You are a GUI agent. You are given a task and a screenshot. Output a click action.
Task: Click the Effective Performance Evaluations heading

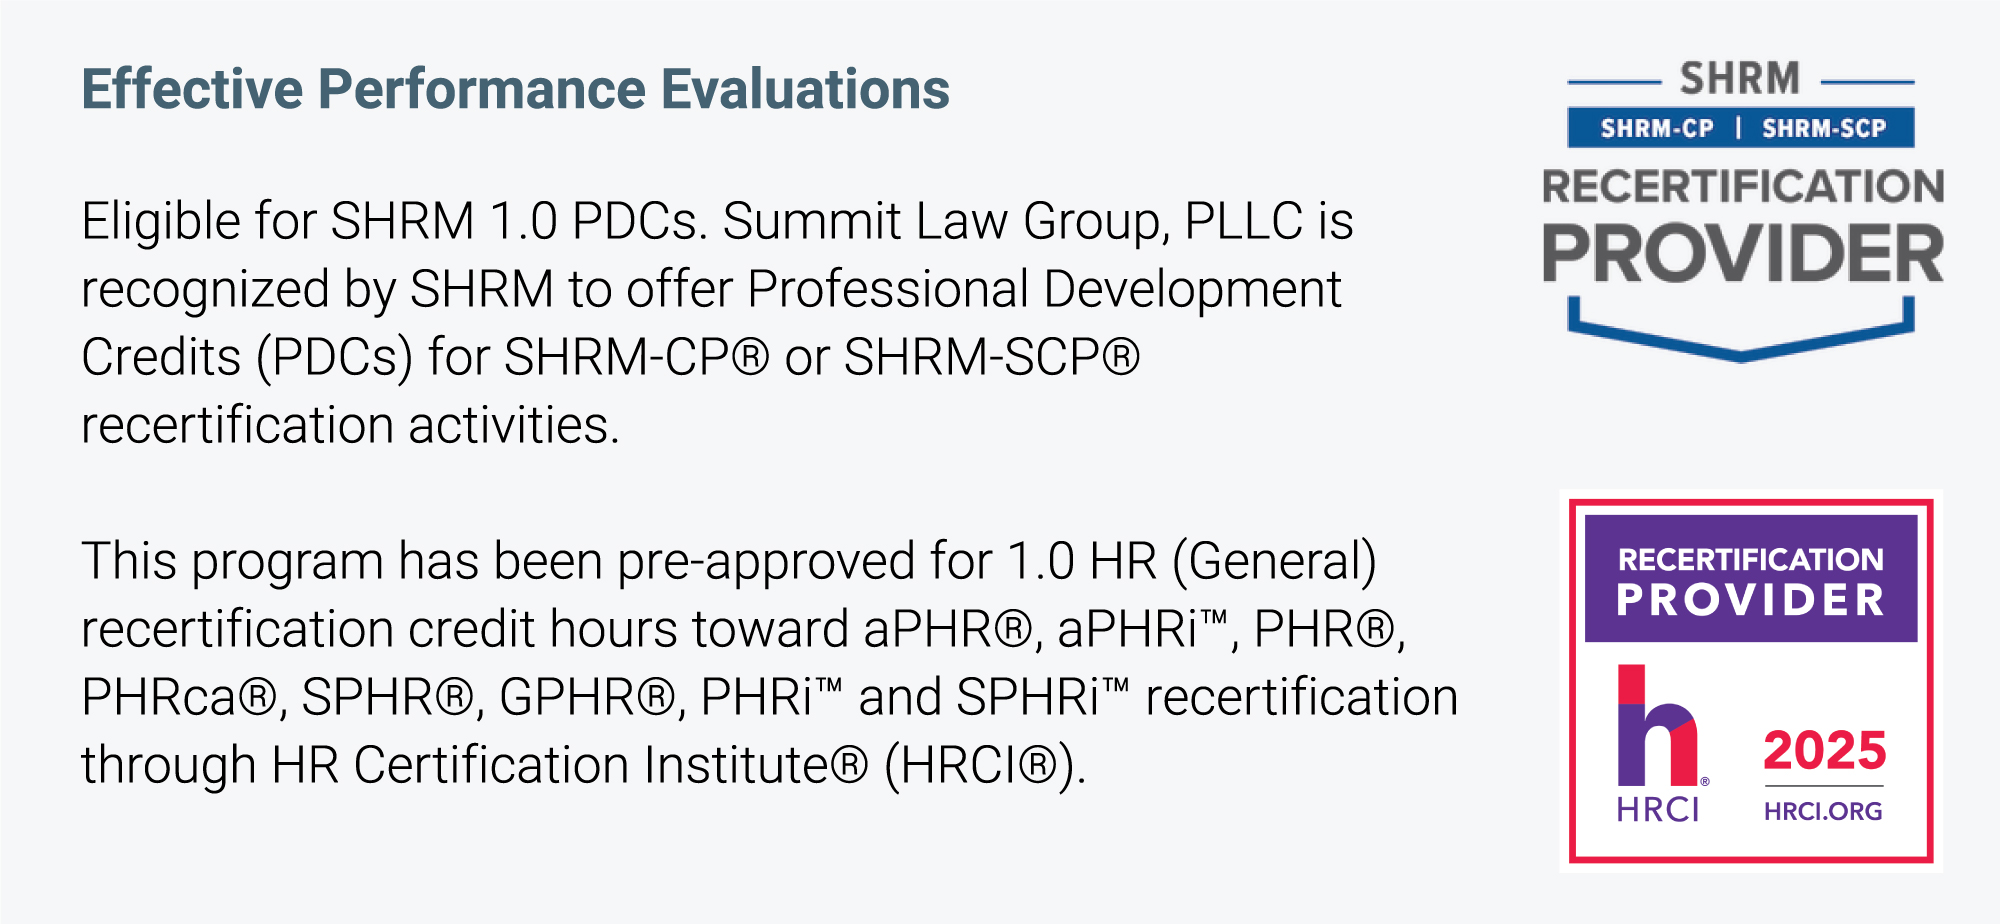tap(515, 89)
